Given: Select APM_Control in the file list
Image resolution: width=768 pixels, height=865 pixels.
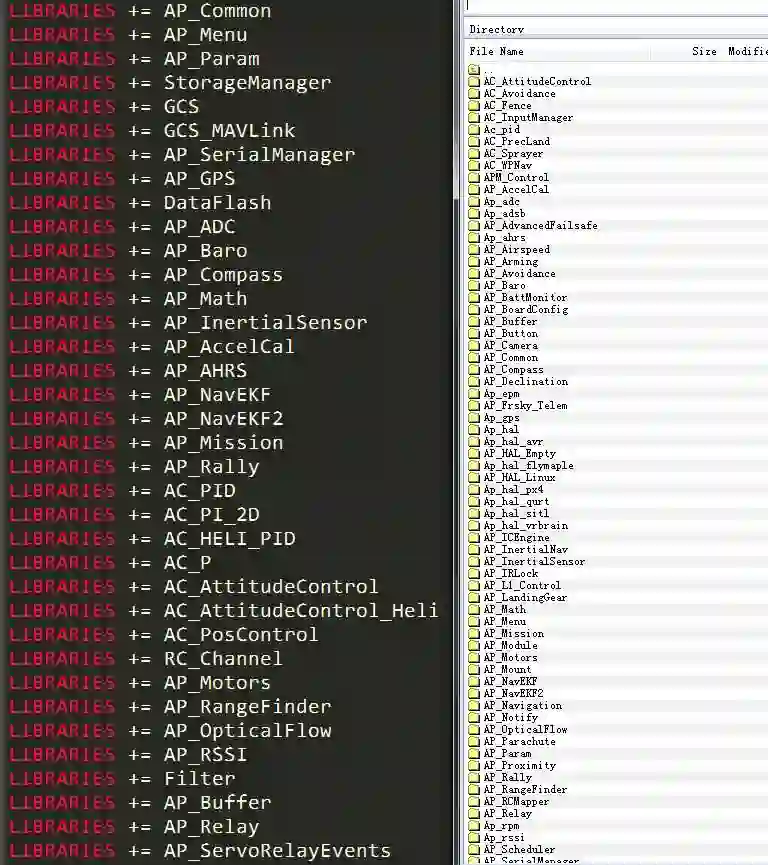Looking at the screenshot, I should 516,178.
